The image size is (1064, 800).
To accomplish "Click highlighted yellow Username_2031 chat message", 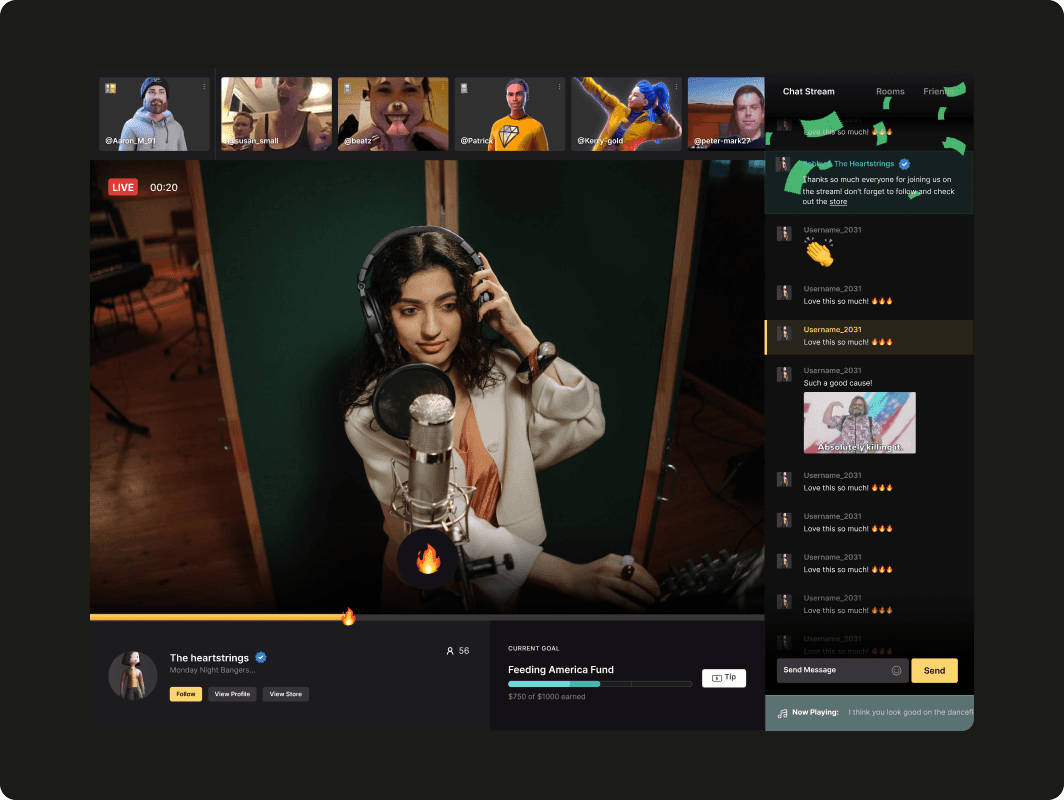I will (869, 337).
